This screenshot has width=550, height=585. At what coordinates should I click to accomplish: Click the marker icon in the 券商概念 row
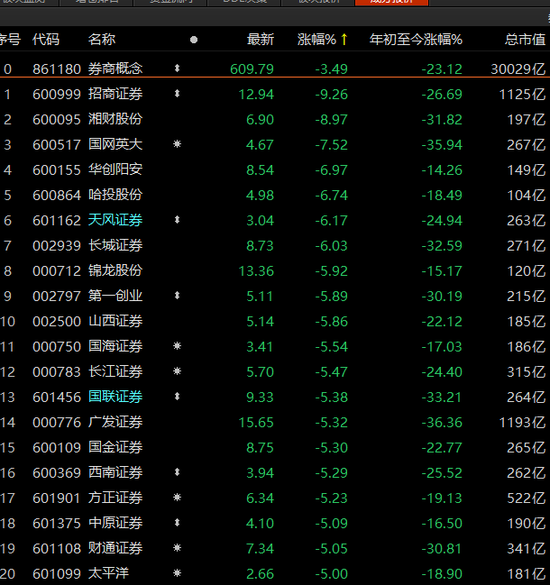coord(177,68)
